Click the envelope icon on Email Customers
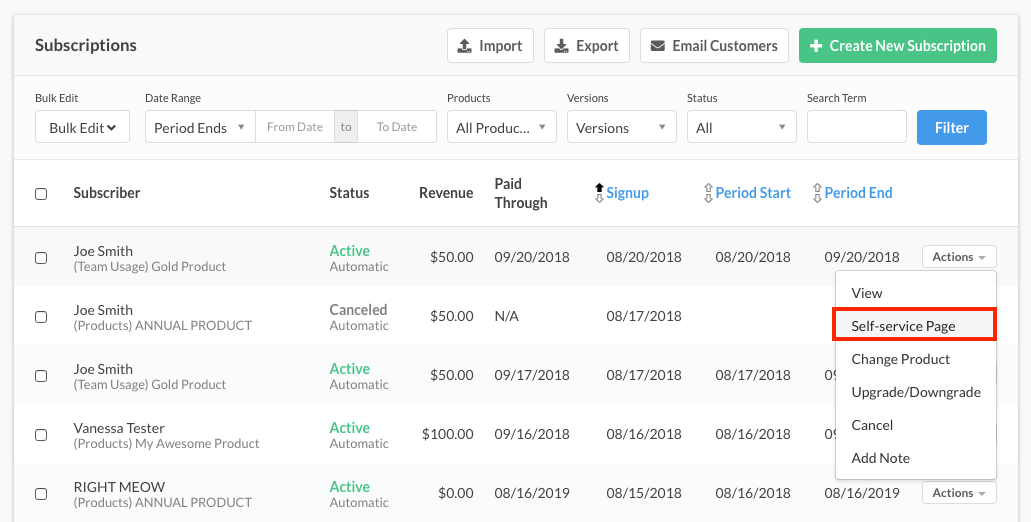 pos(658,46)
